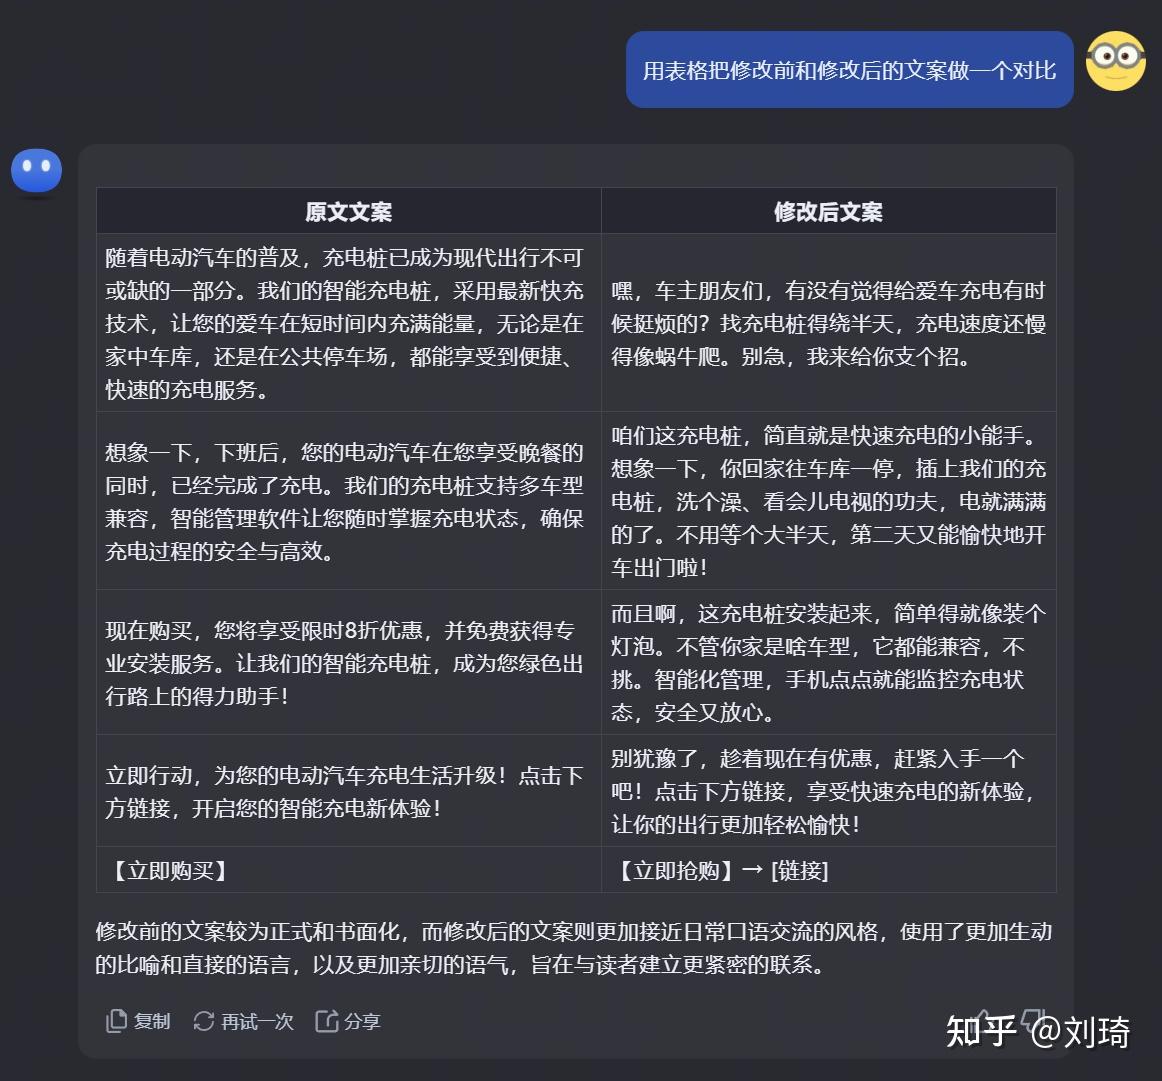Click the 再试一次 text button

click(257, 1021)
